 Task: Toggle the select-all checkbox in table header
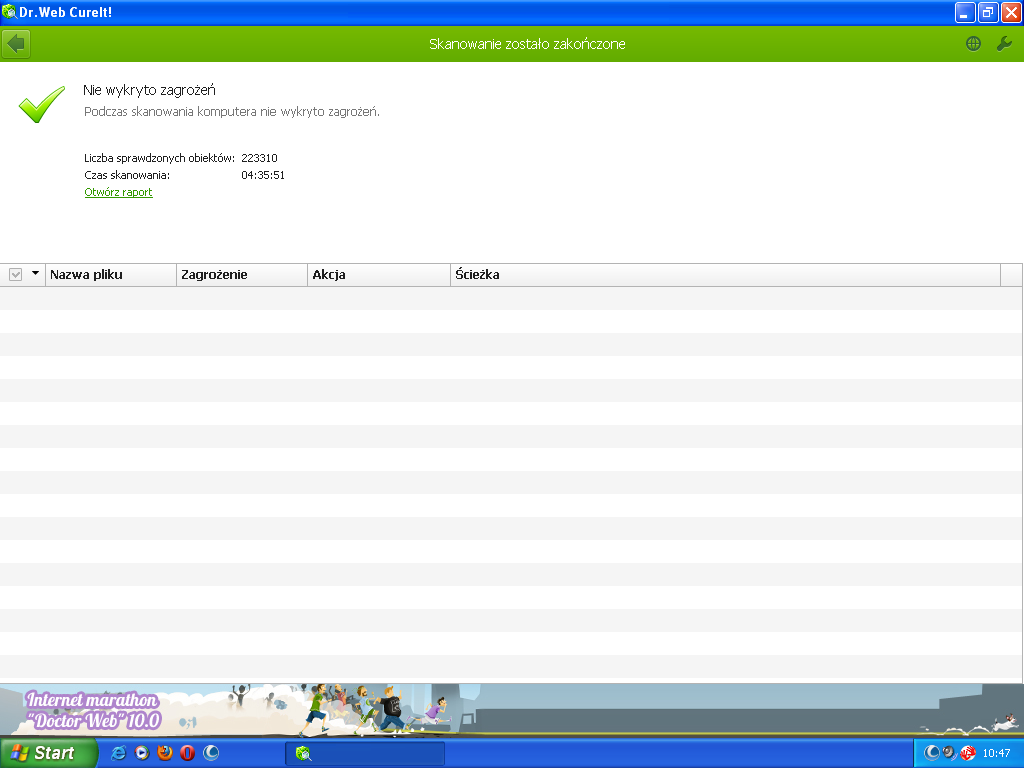pos(16,274)
